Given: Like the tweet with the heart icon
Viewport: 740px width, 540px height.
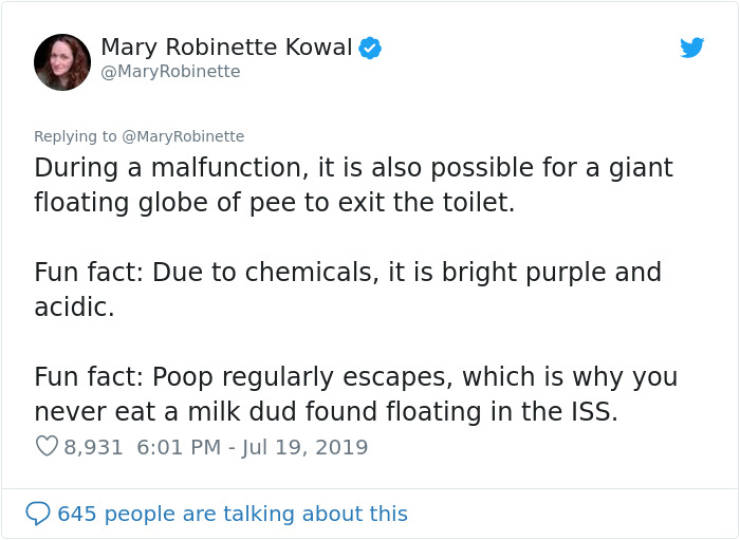Looking at the screenshot, I should pos(47,446).
